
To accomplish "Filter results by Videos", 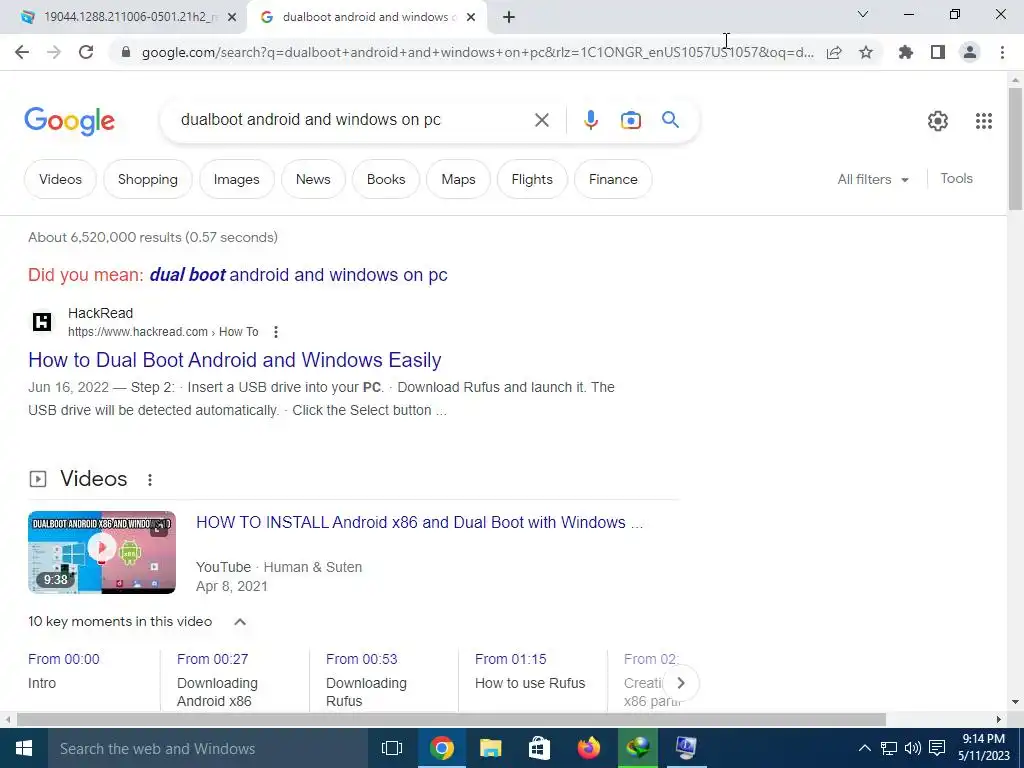I will 60,179.
